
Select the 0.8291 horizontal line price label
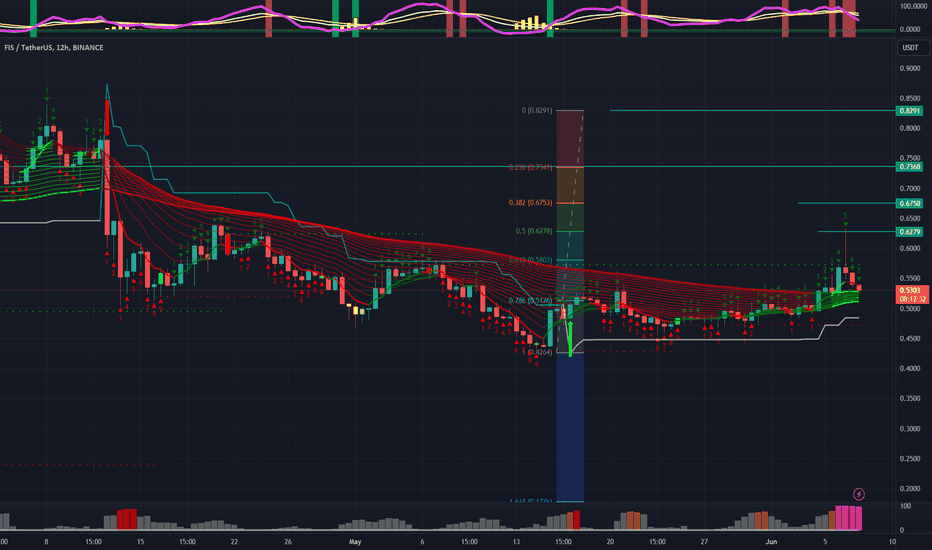(x=909, y=111)
